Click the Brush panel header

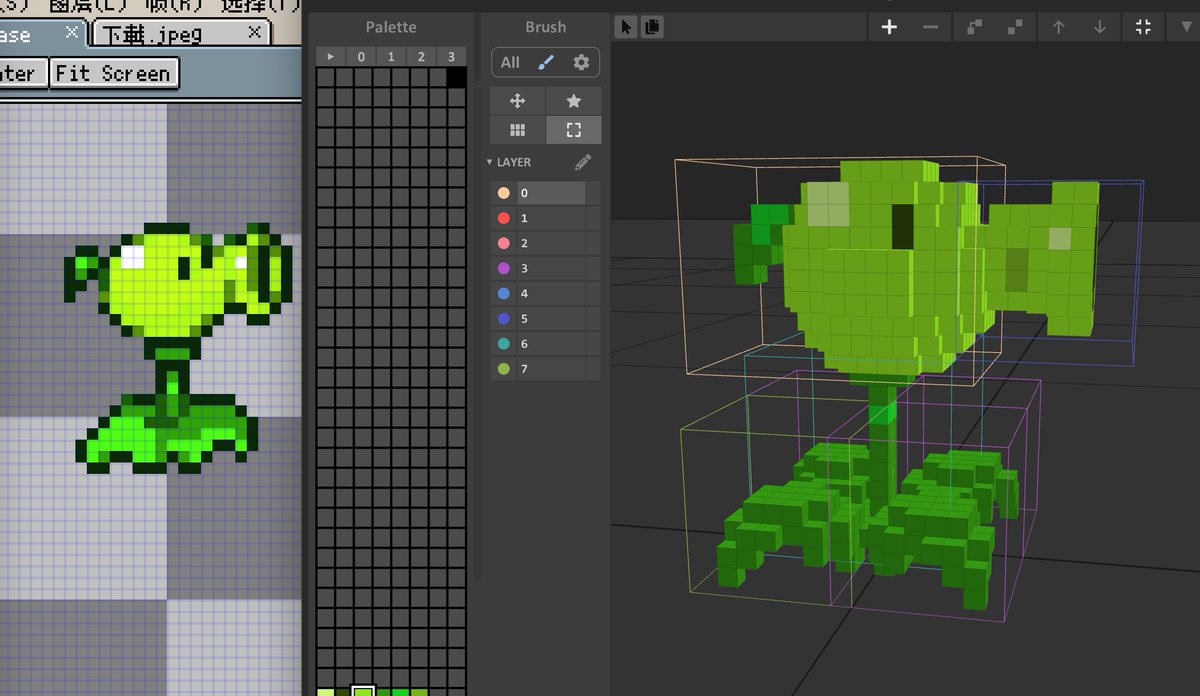[x=545, y=27]
